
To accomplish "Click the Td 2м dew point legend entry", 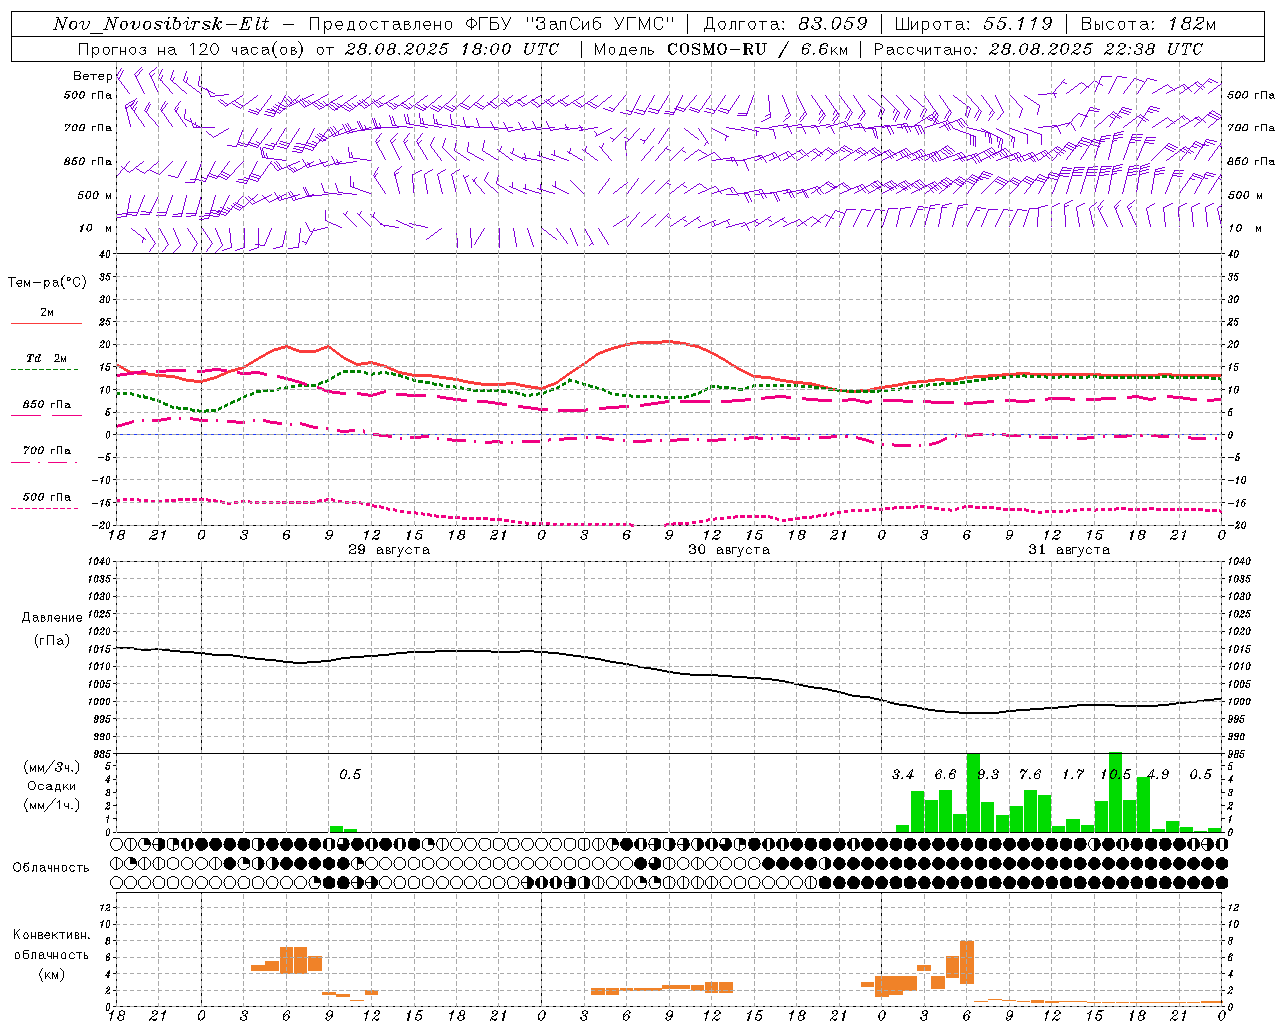I will (x=46, y=358).
